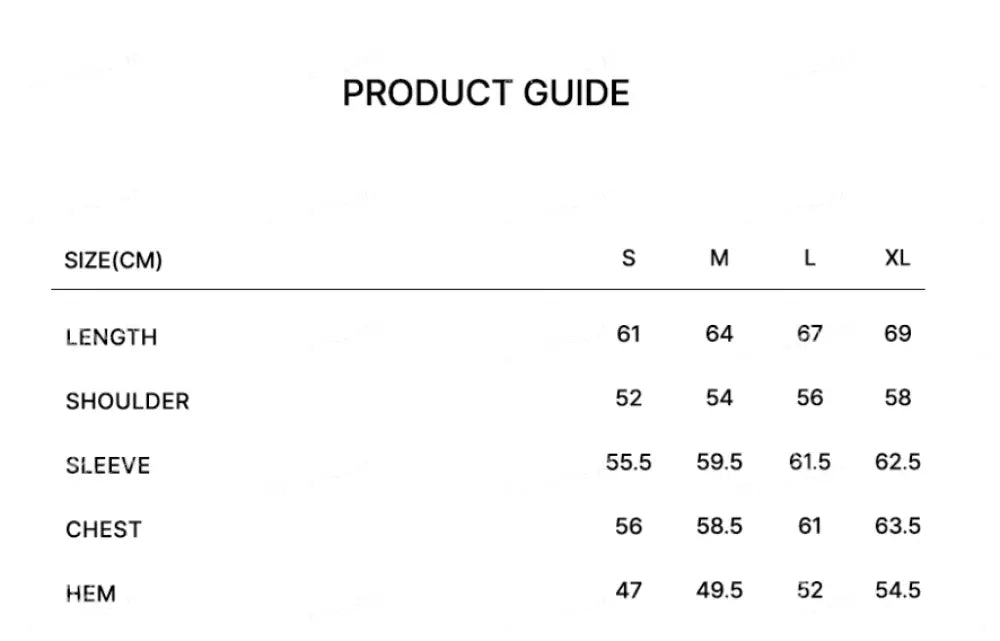Select the SHOULDER row label
1000x641 pixels.
(x=127, y=401)
